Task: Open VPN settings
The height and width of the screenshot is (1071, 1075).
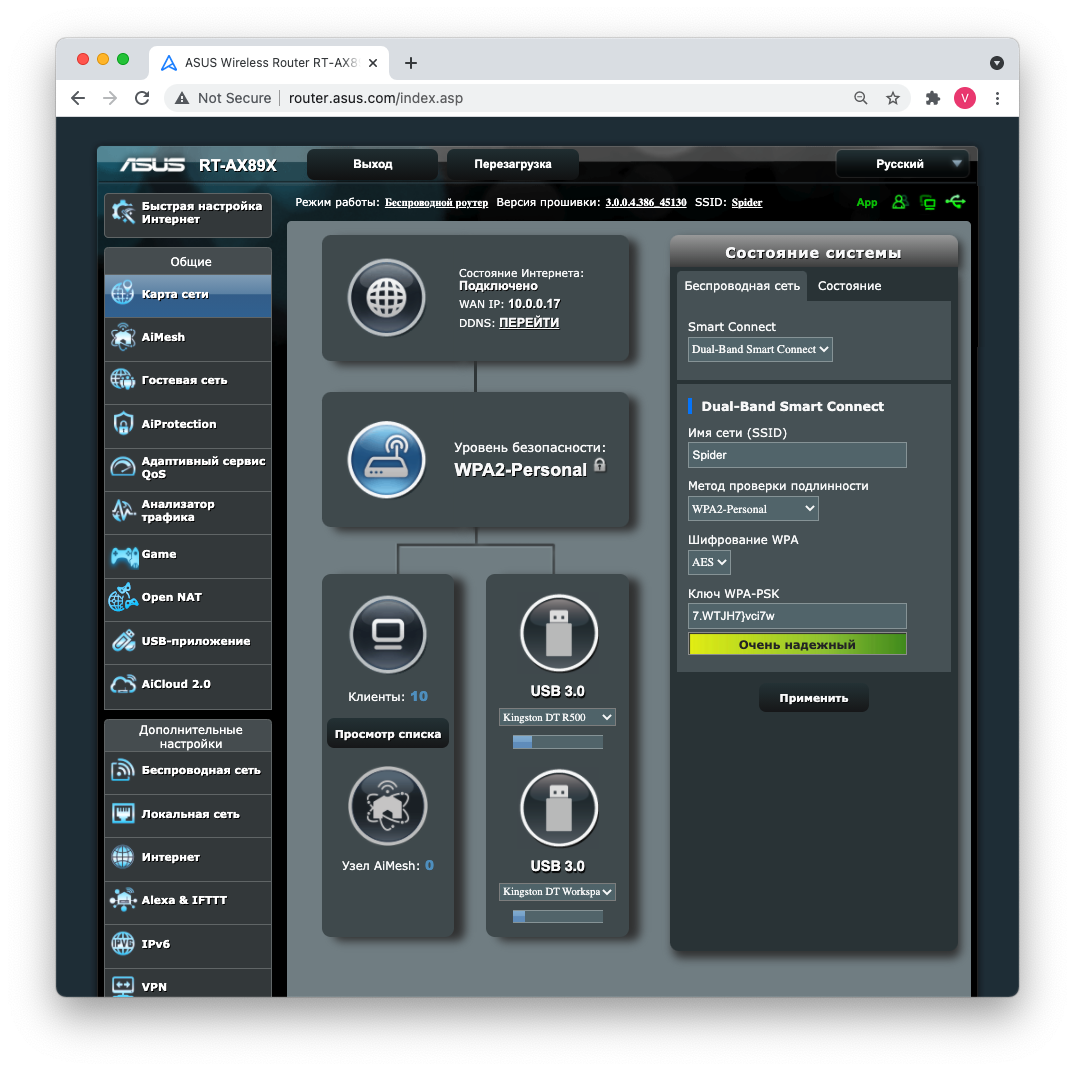Action: pyautogui.click(x=188, y=983)
